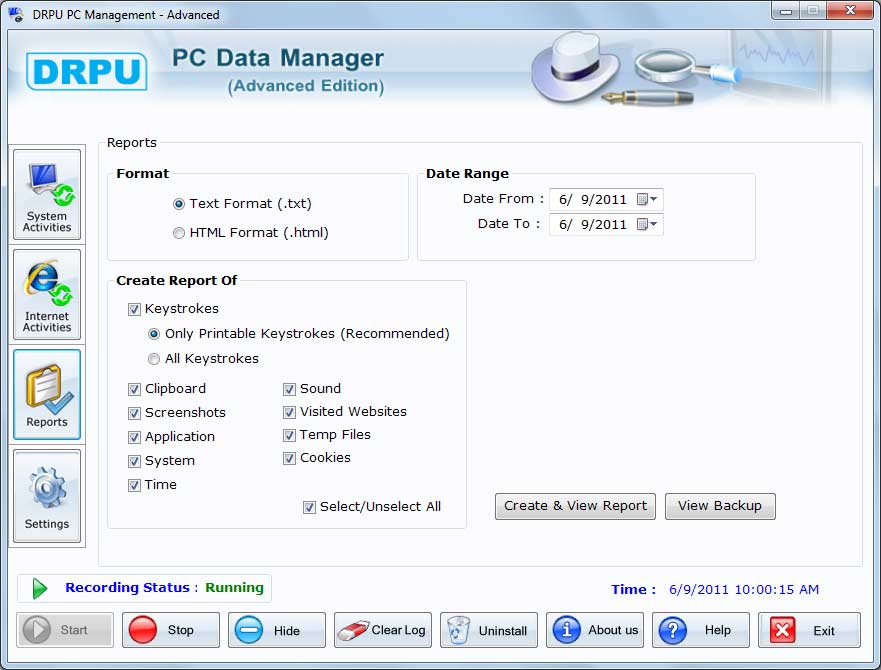Open the Settings gear panel

click(x=47, y=496)
